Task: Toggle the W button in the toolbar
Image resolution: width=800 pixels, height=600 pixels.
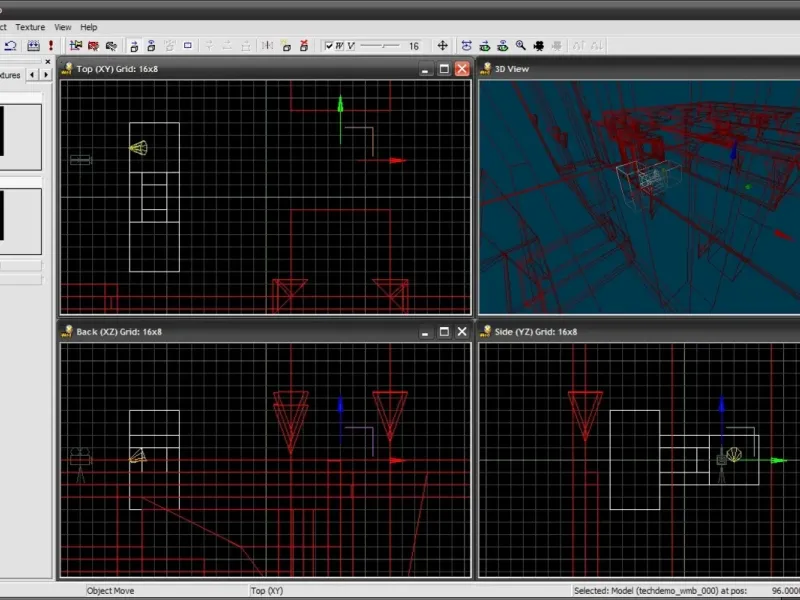Action: (x=340, y=46)
